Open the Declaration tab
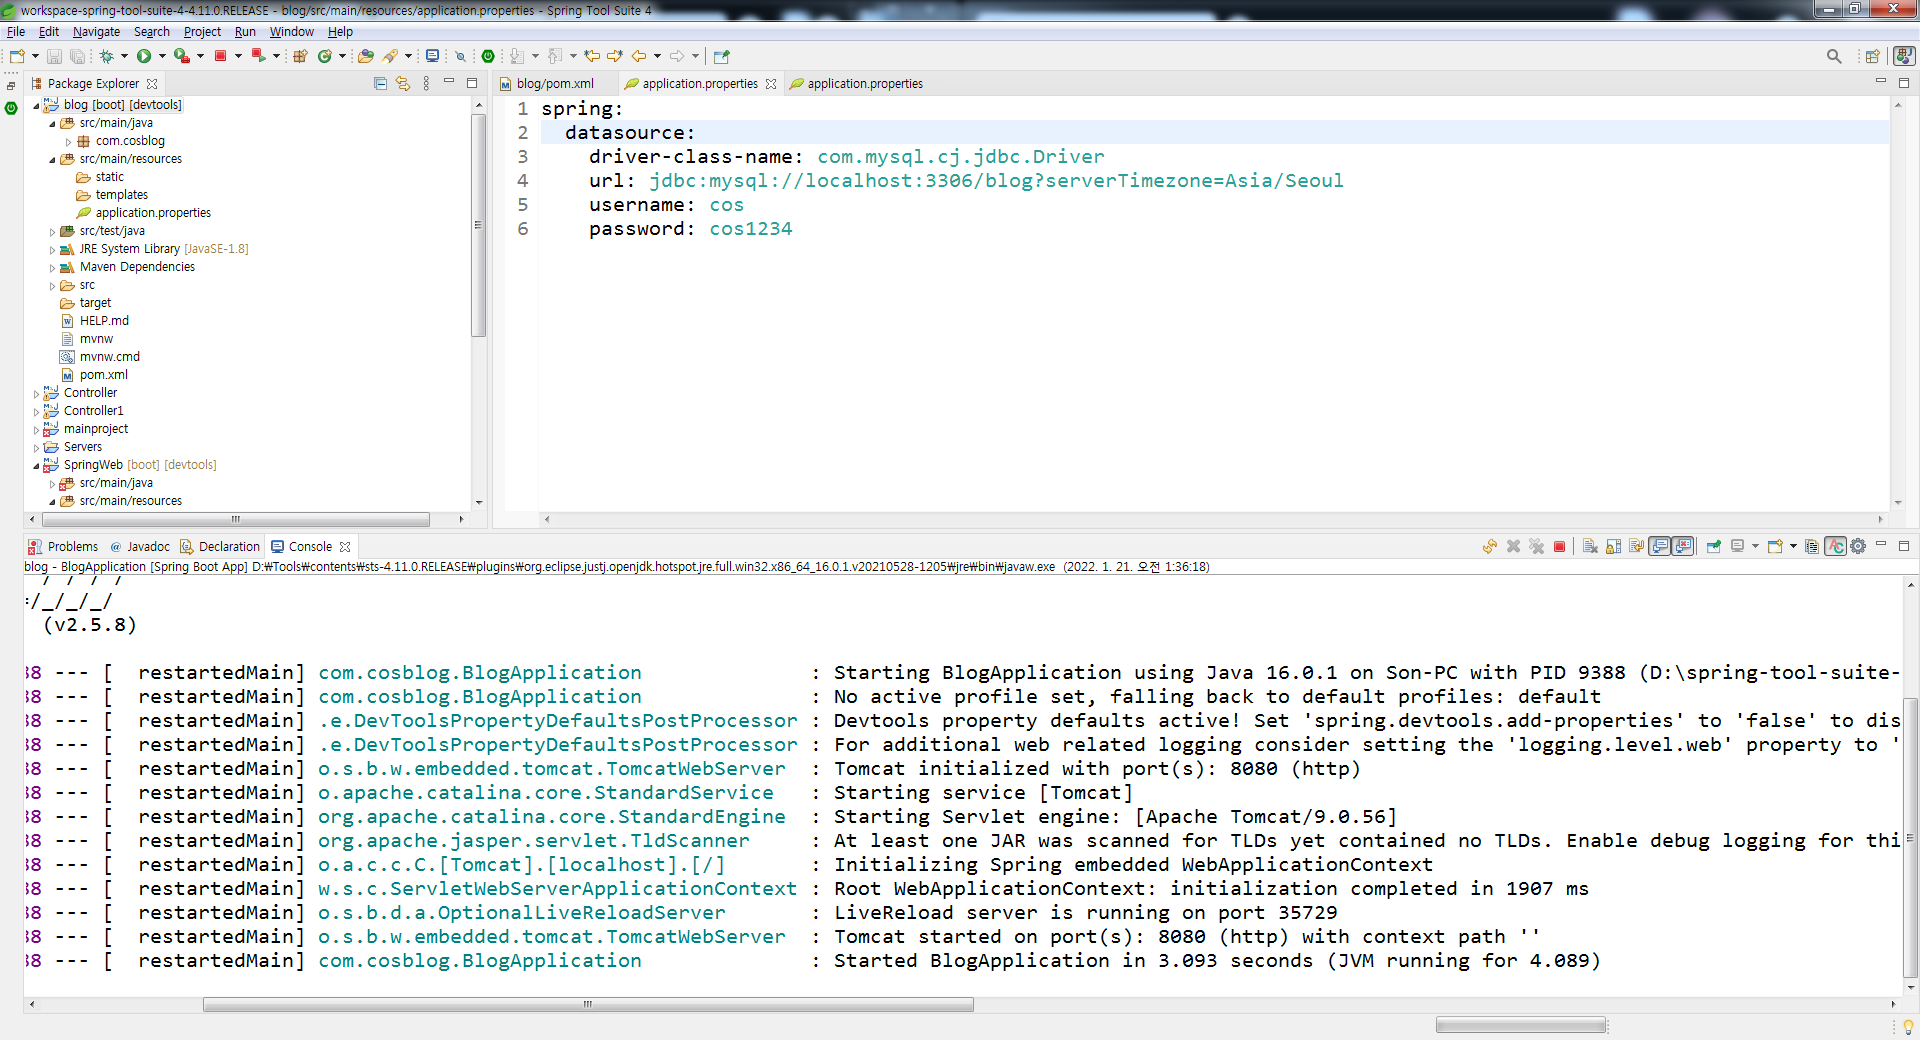This screenshot has width=1920, height=1040. 220,546
